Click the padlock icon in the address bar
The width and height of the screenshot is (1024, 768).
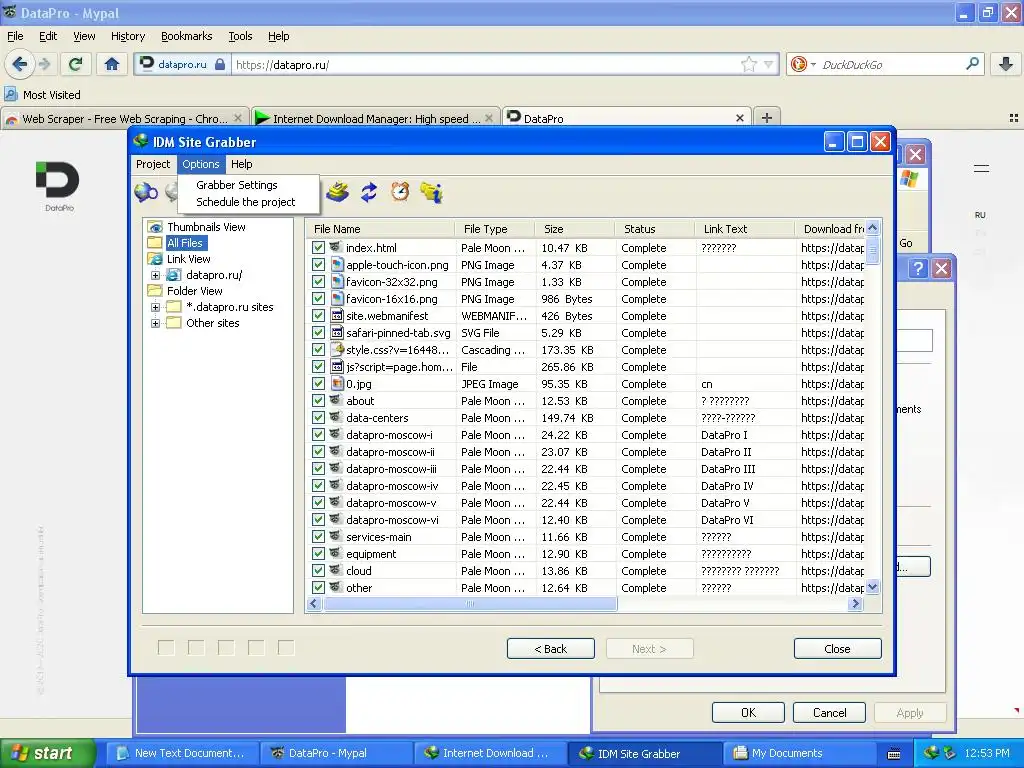(220, 64)
